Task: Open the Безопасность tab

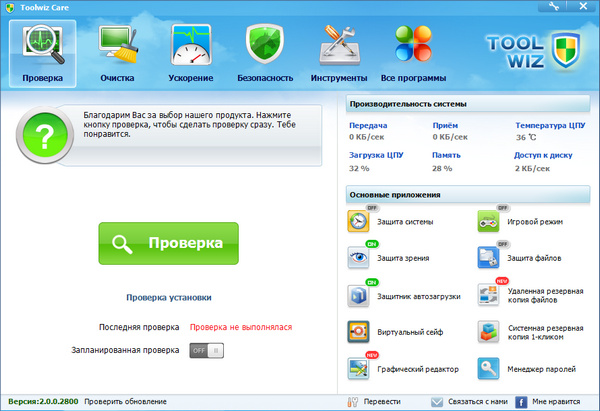Action: click(265, 53)
